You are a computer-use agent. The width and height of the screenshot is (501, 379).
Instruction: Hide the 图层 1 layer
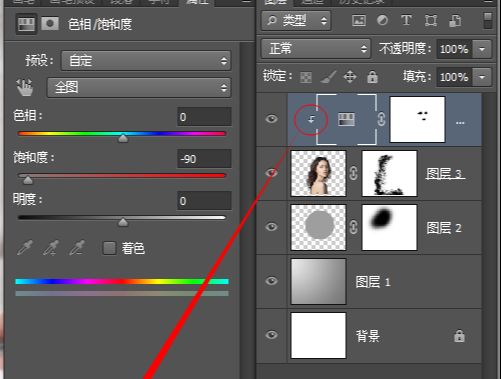272,281
